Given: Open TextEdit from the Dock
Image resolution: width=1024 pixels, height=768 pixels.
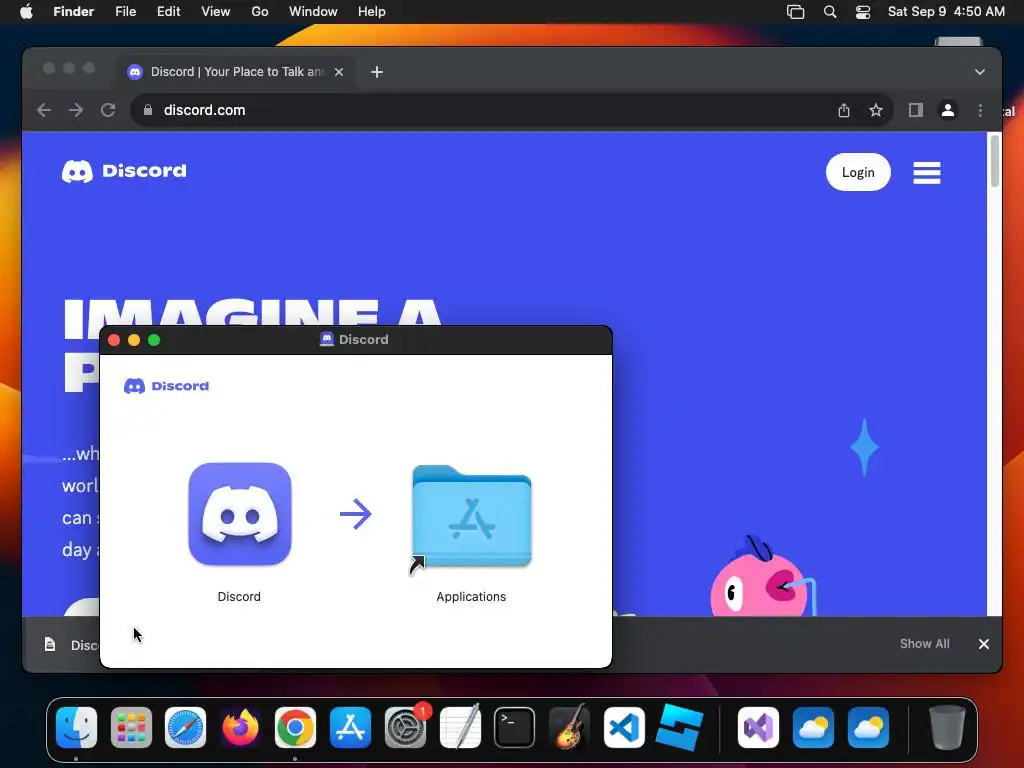Looking at the screenshot, I should pos(460,727).
